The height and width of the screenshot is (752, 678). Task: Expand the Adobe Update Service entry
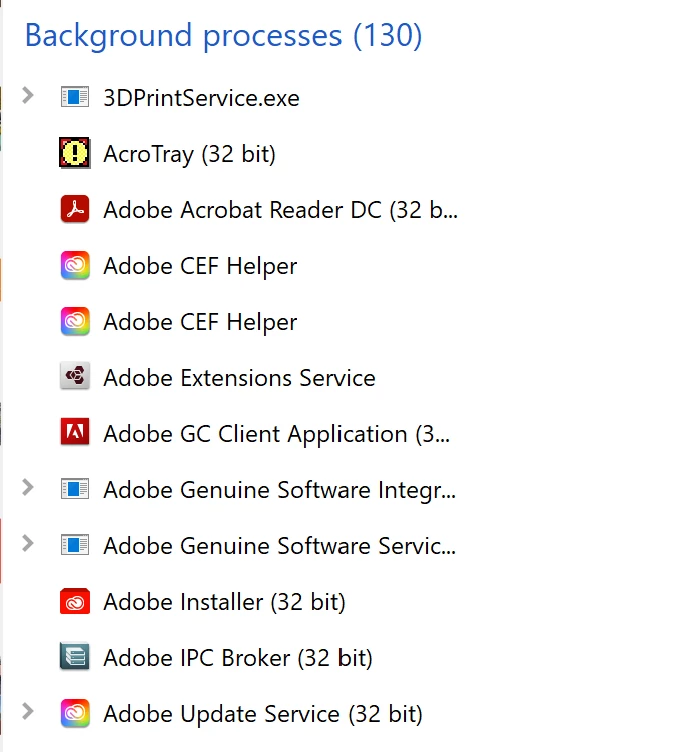click(x=28, y=711)
